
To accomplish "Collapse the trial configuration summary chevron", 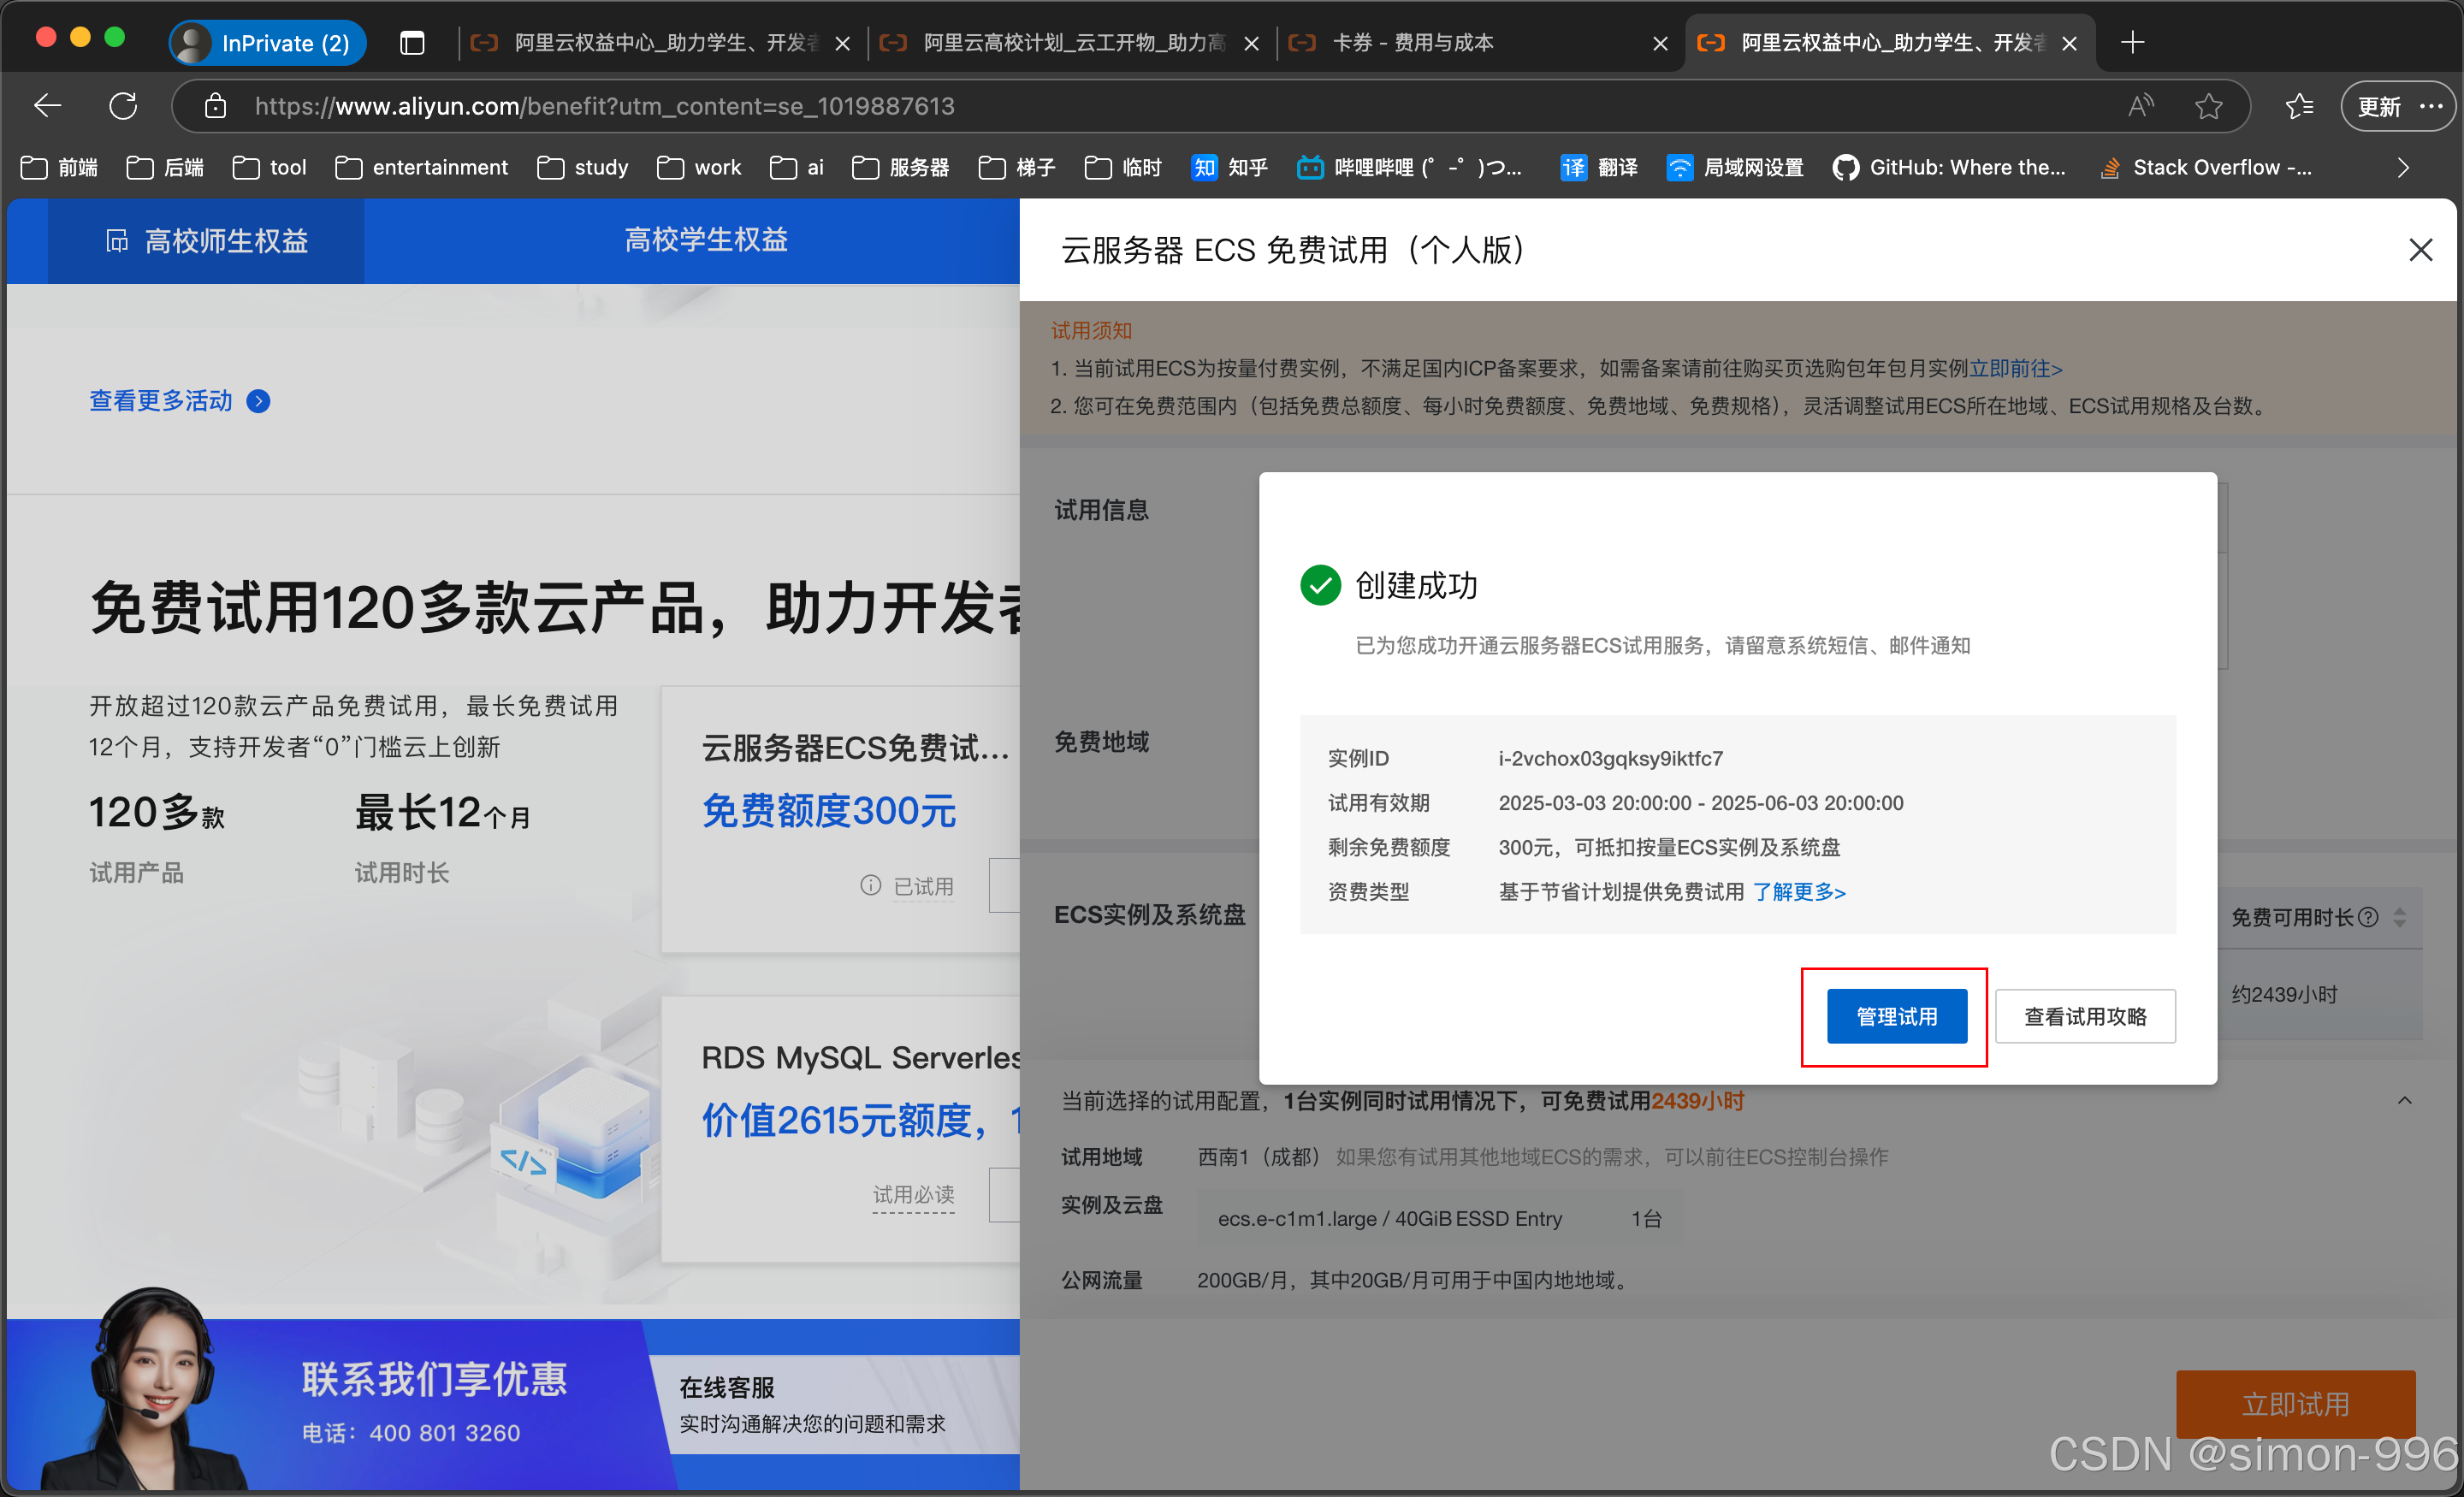I will [x=2404, y=1100].
